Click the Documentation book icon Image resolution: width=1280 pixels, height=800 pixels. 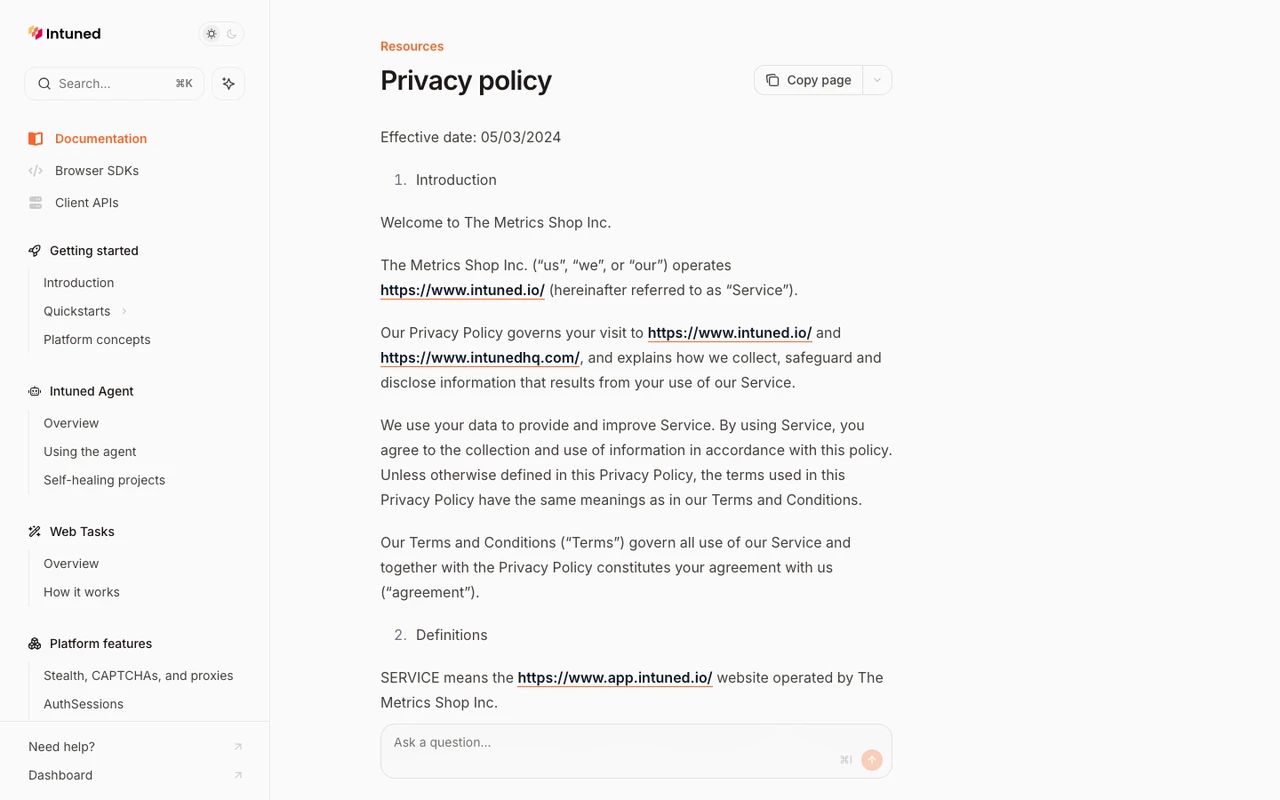coord(36,139)
